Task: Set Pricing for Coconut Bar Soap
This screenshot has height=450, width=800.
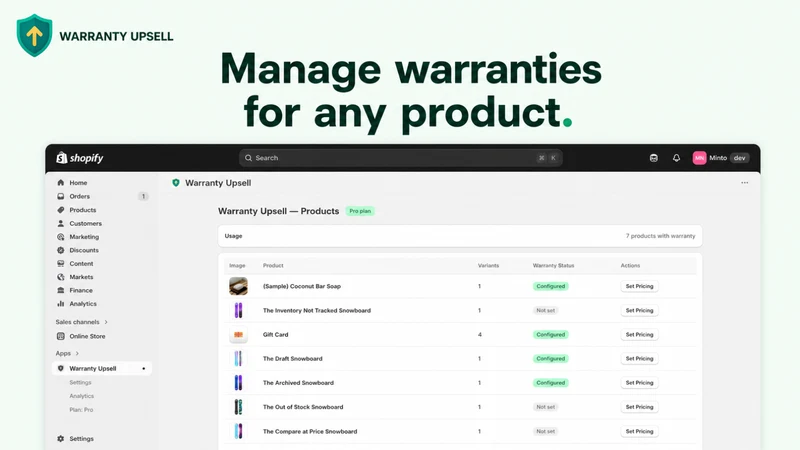Action: [x=639, y=286]
